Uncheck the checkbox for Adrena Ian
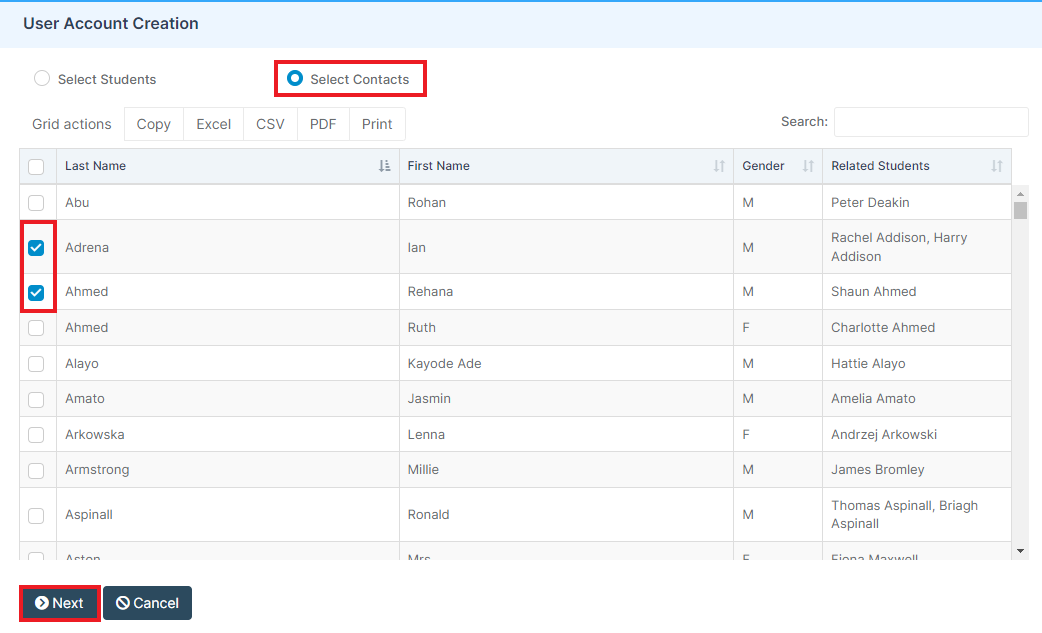The width and height of the screenshot is (1042, 633). tap(37, 248)
